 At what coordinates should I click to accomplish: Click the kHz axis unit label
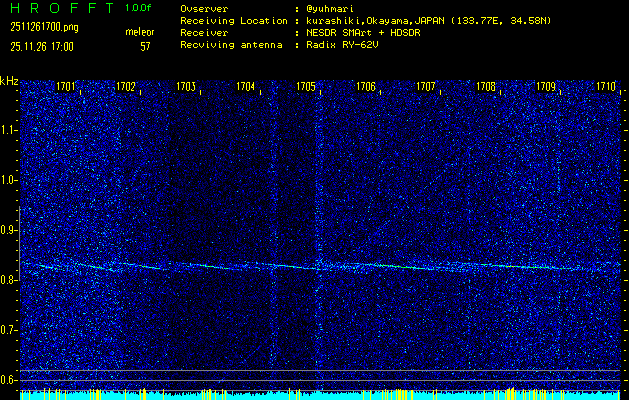[x=9, y=80]
